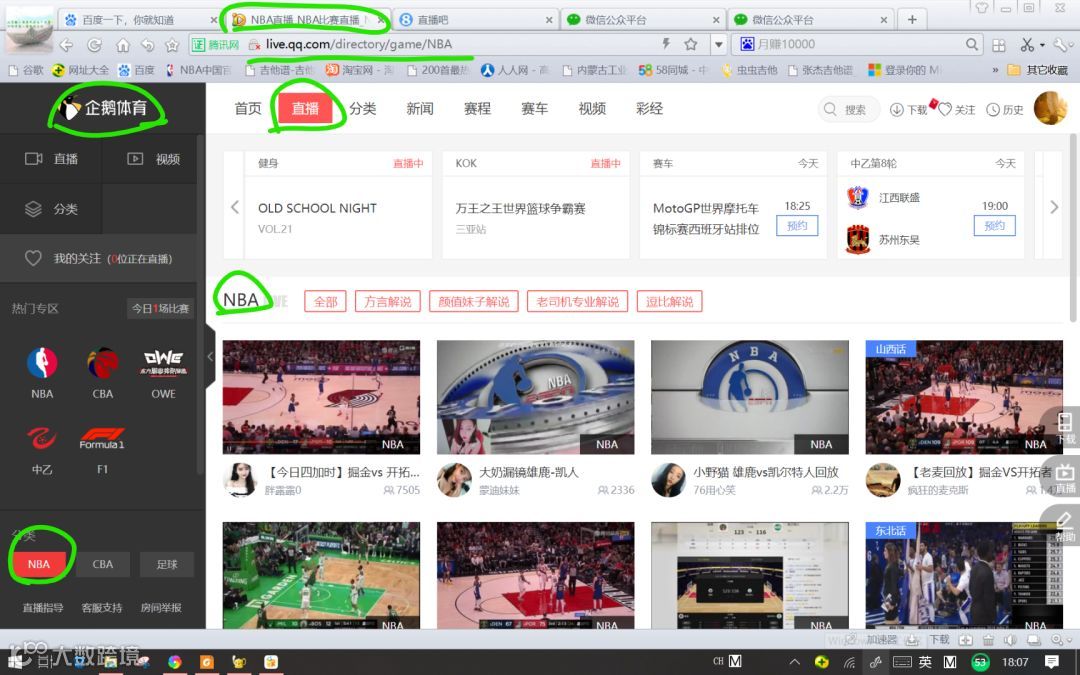Screen dimensions: 1080x675
Task: Click the 企鹅体育 logo
Action: 104,108
